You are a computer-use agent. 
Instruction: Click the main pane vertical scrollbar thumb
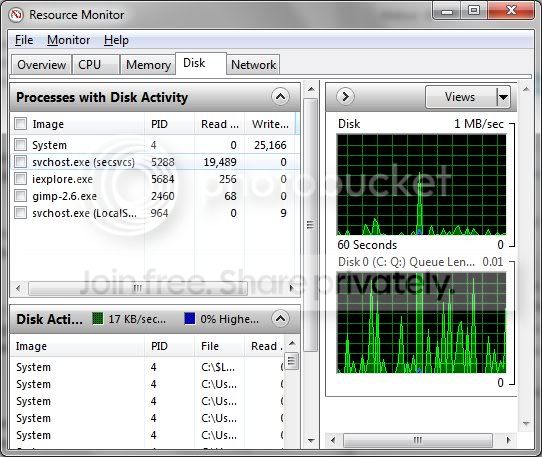coord(310,225)
